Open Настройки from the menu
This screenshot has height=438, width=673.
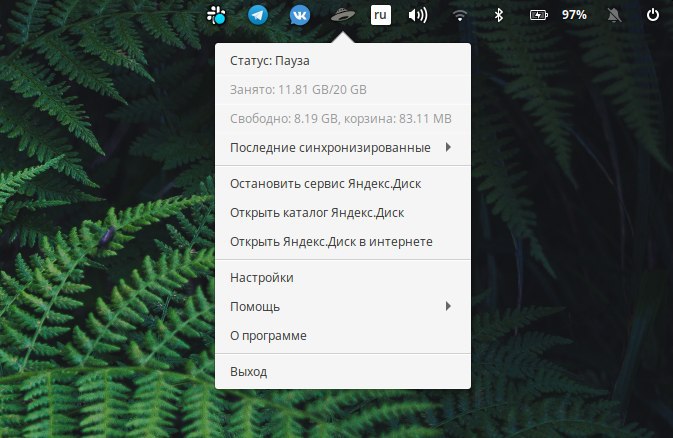343,278
